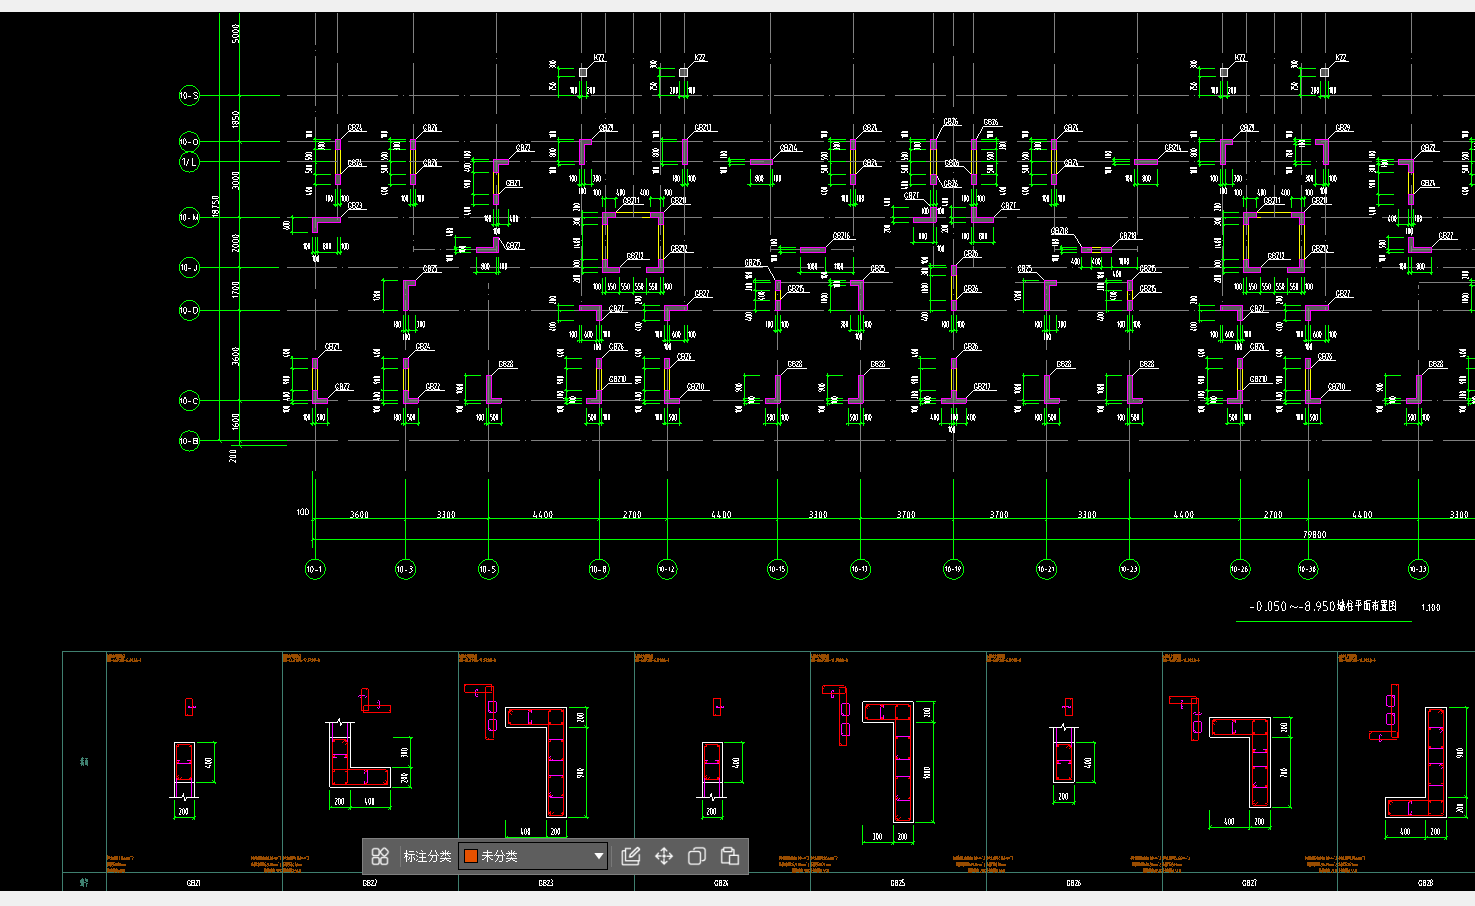Click the paste clipboard icon

click(x=730, y=856)
